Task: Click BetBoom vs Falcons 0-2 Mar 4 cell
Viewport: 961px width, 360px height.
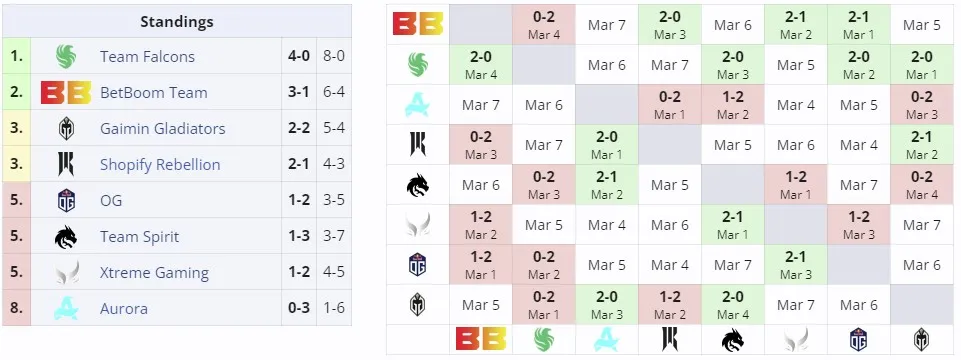Action: 544,25
